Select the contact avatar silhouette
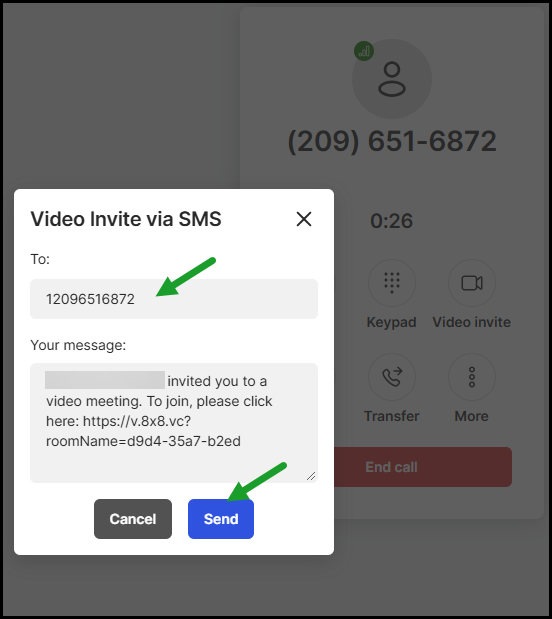 [x=392, y=79]
